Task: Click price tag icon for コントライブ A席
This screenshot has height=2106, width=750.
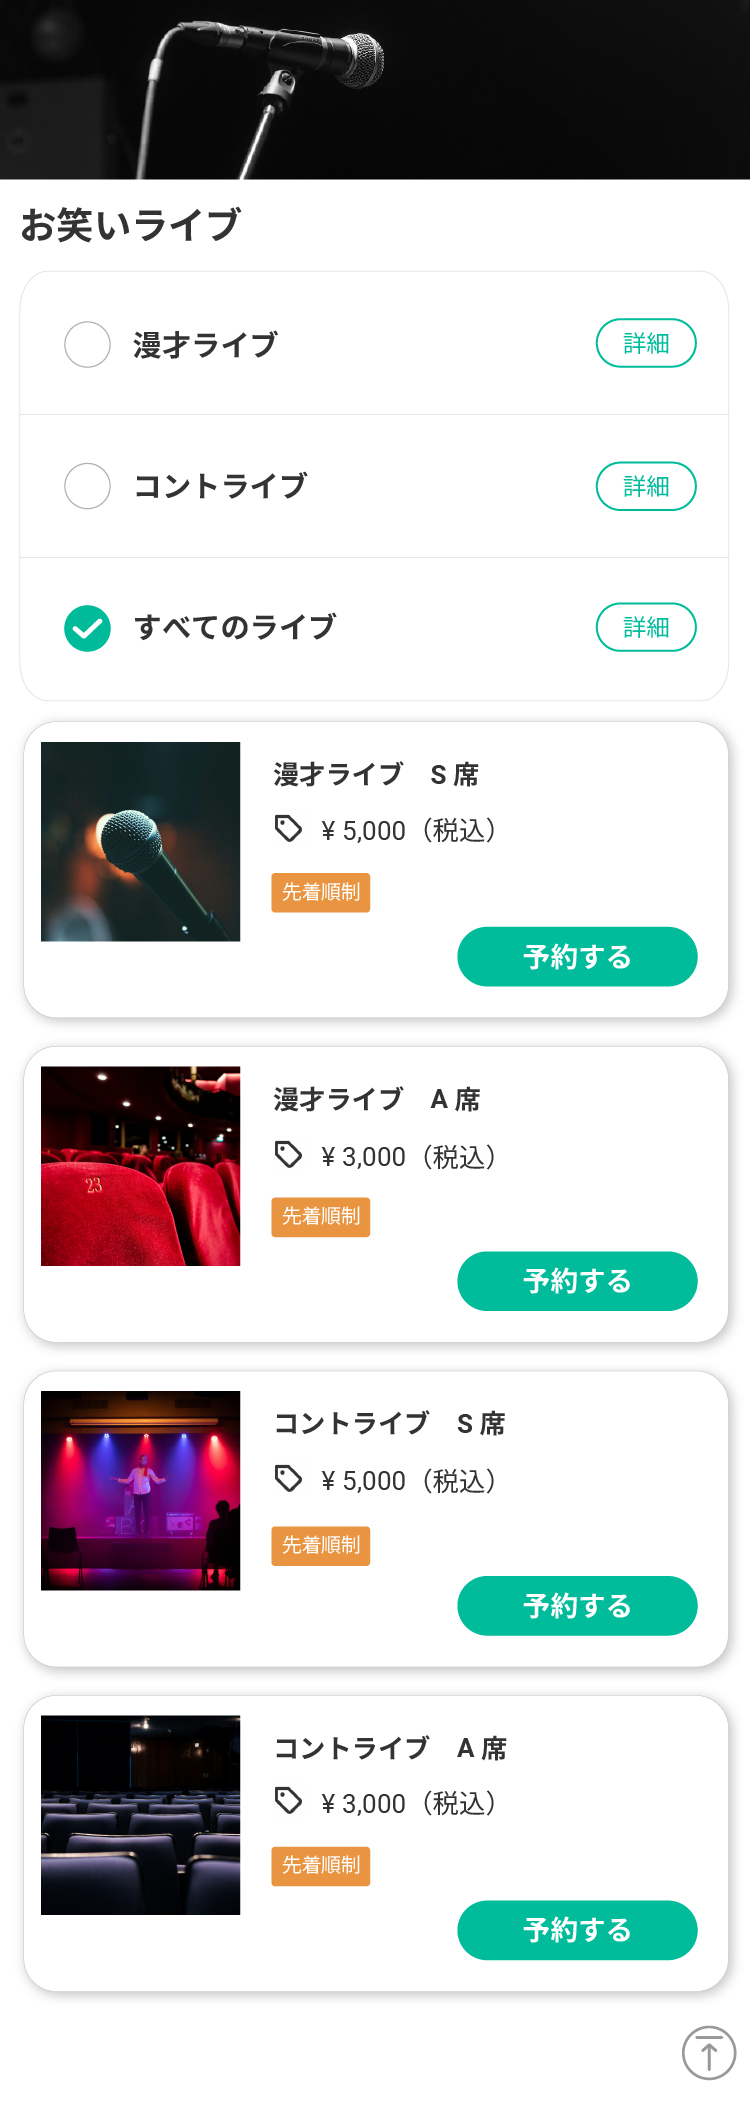Action: pyautogui.click(x=288, y=1802)
